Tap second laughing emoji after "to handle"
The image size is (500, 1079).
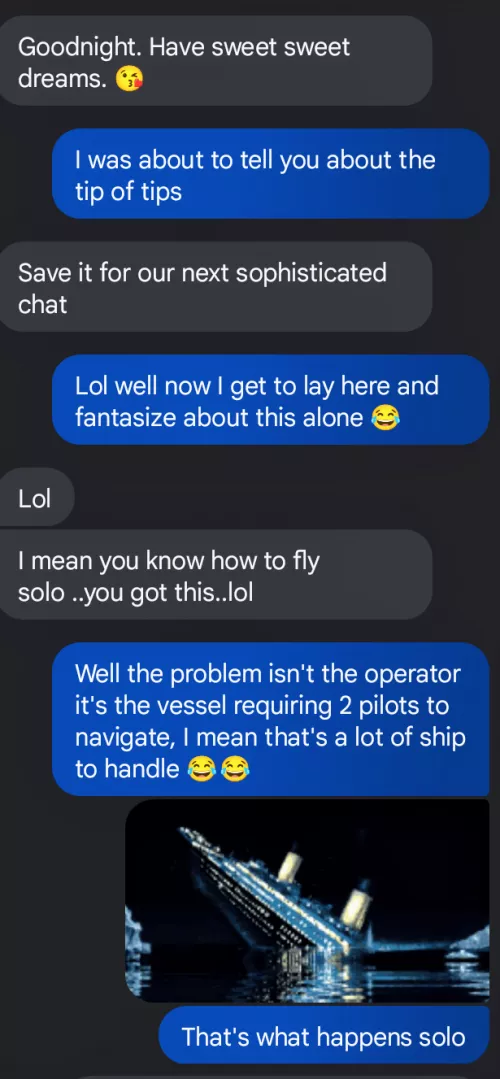[x=235, y=769]
